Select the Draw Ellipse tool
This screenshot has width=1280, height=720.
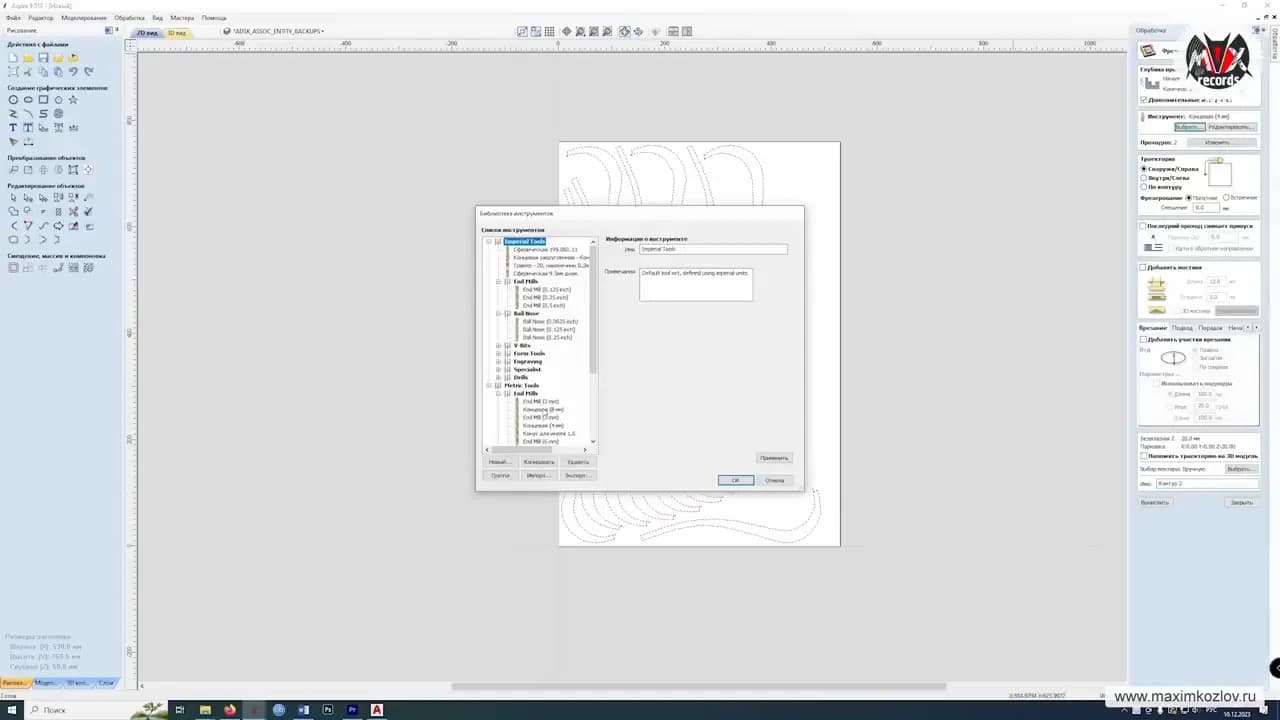tap(28, 100)
